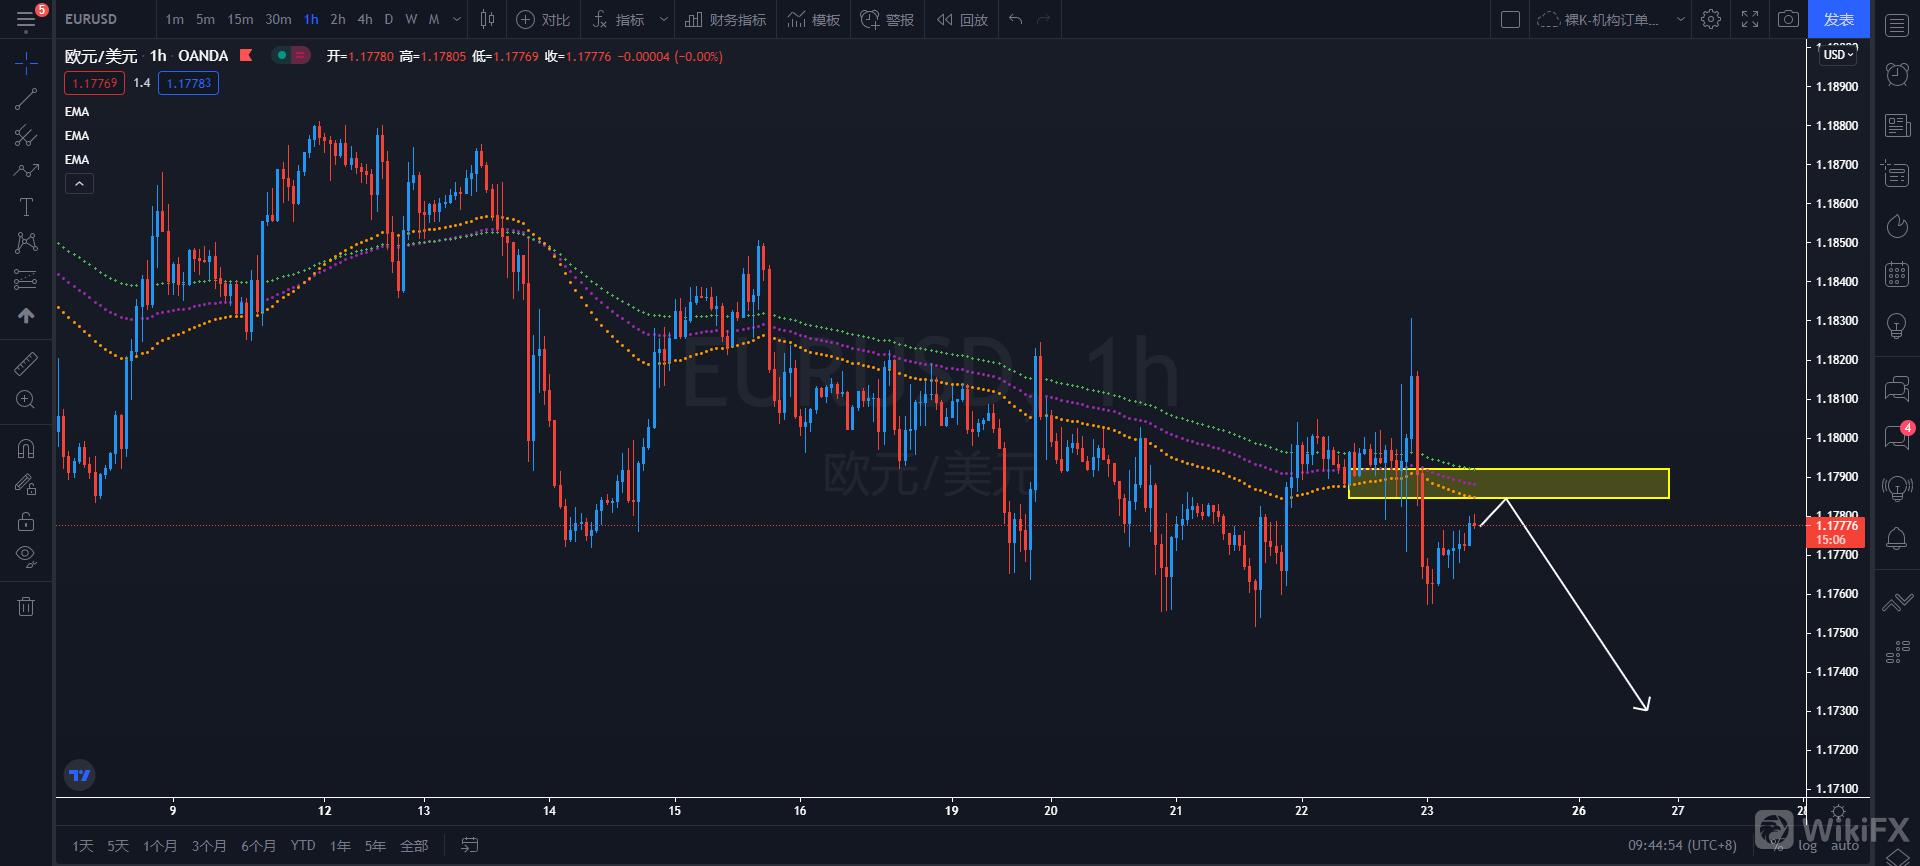Toggle lock all drawing tools
Screen dimensions: 1920x866
click(26, 521)
